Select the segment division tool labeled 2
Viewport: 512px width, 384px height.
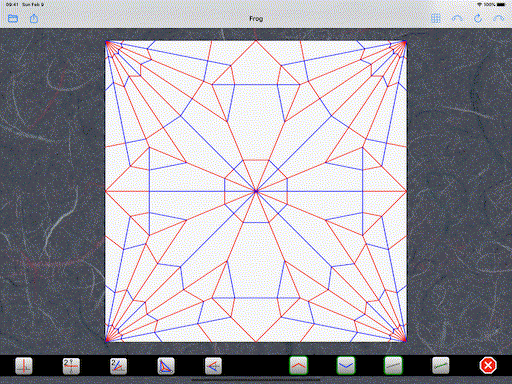(71, 366)
